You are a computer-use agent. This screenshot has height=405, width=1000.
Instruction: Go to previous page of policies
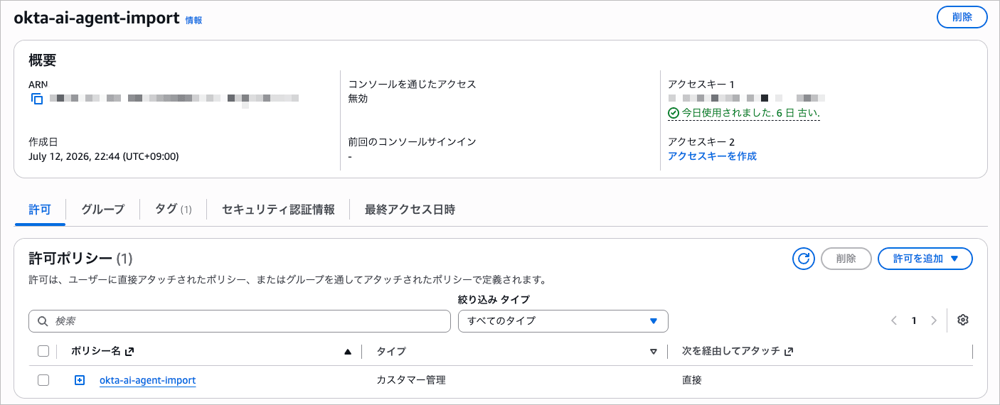(x=894, y=321)
